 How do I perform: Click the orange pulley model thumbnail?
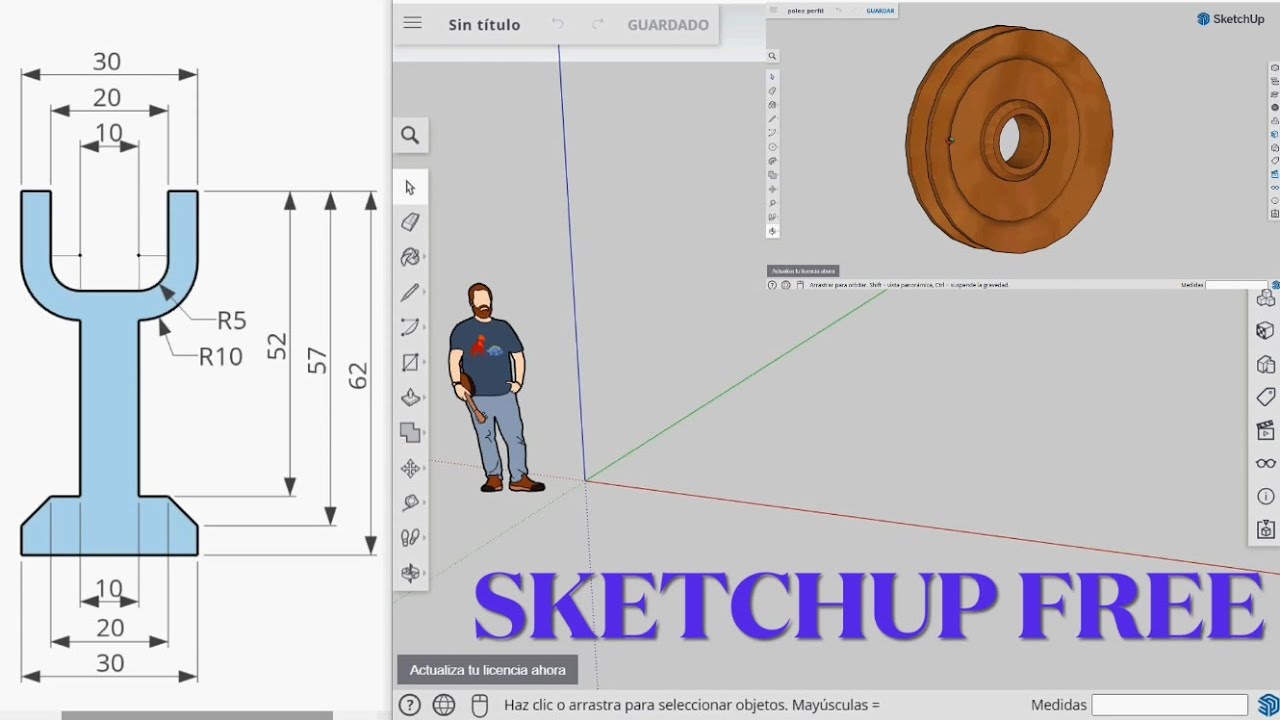tap(1009, 139)
